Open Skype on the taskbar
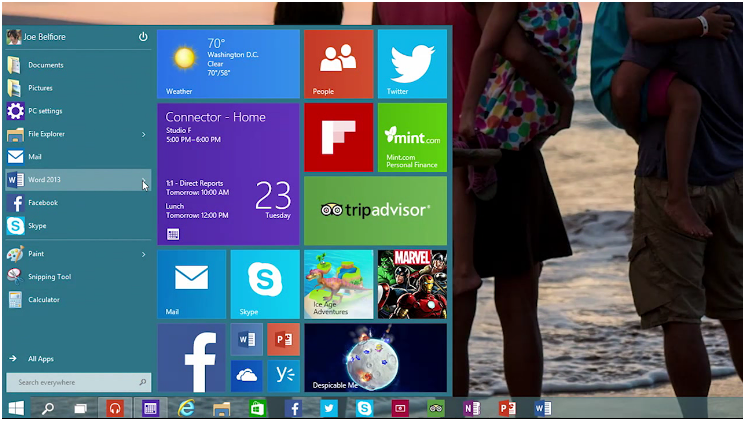This screenshot has width=745, height=421. click(x=364, y=408)
